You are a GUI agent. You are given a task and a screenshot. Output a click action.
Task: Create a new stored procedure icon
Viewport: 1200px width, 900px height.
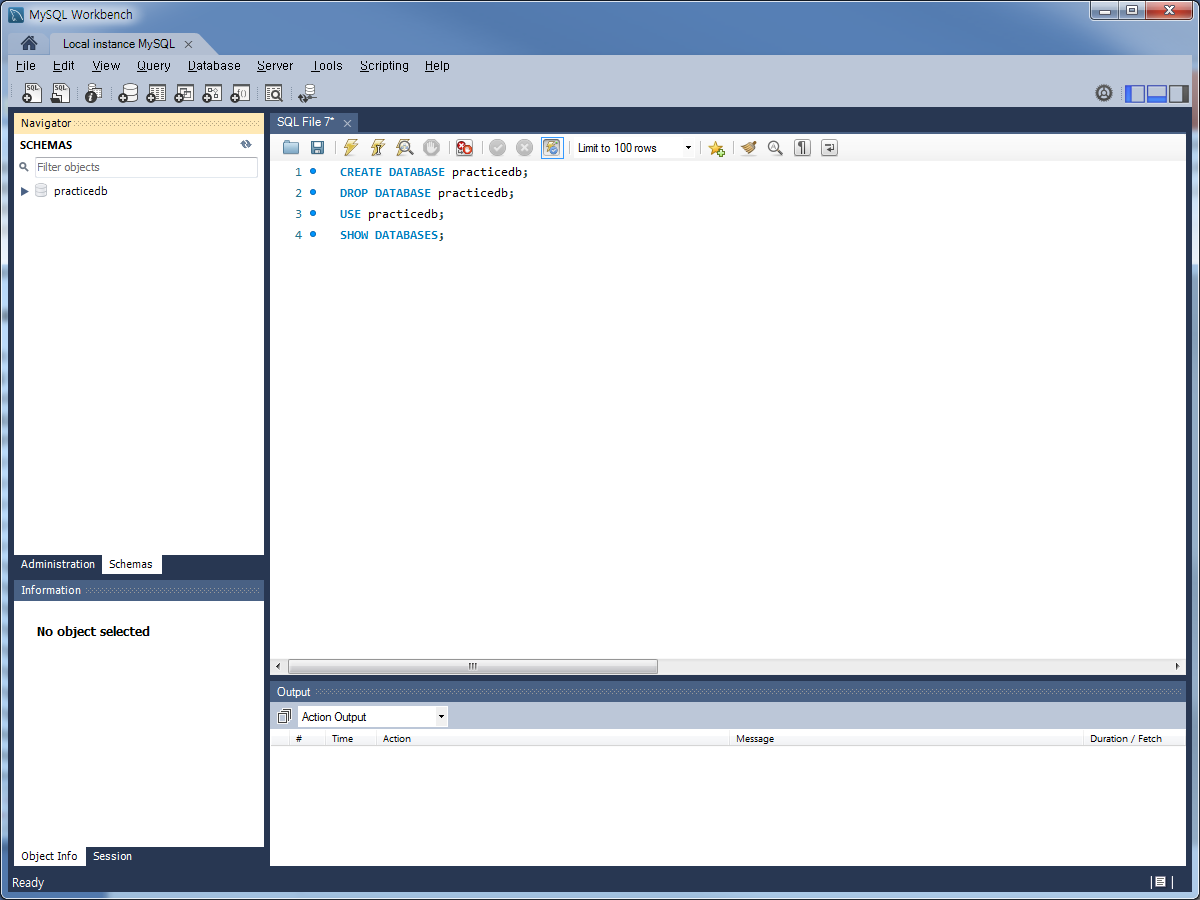212,93
